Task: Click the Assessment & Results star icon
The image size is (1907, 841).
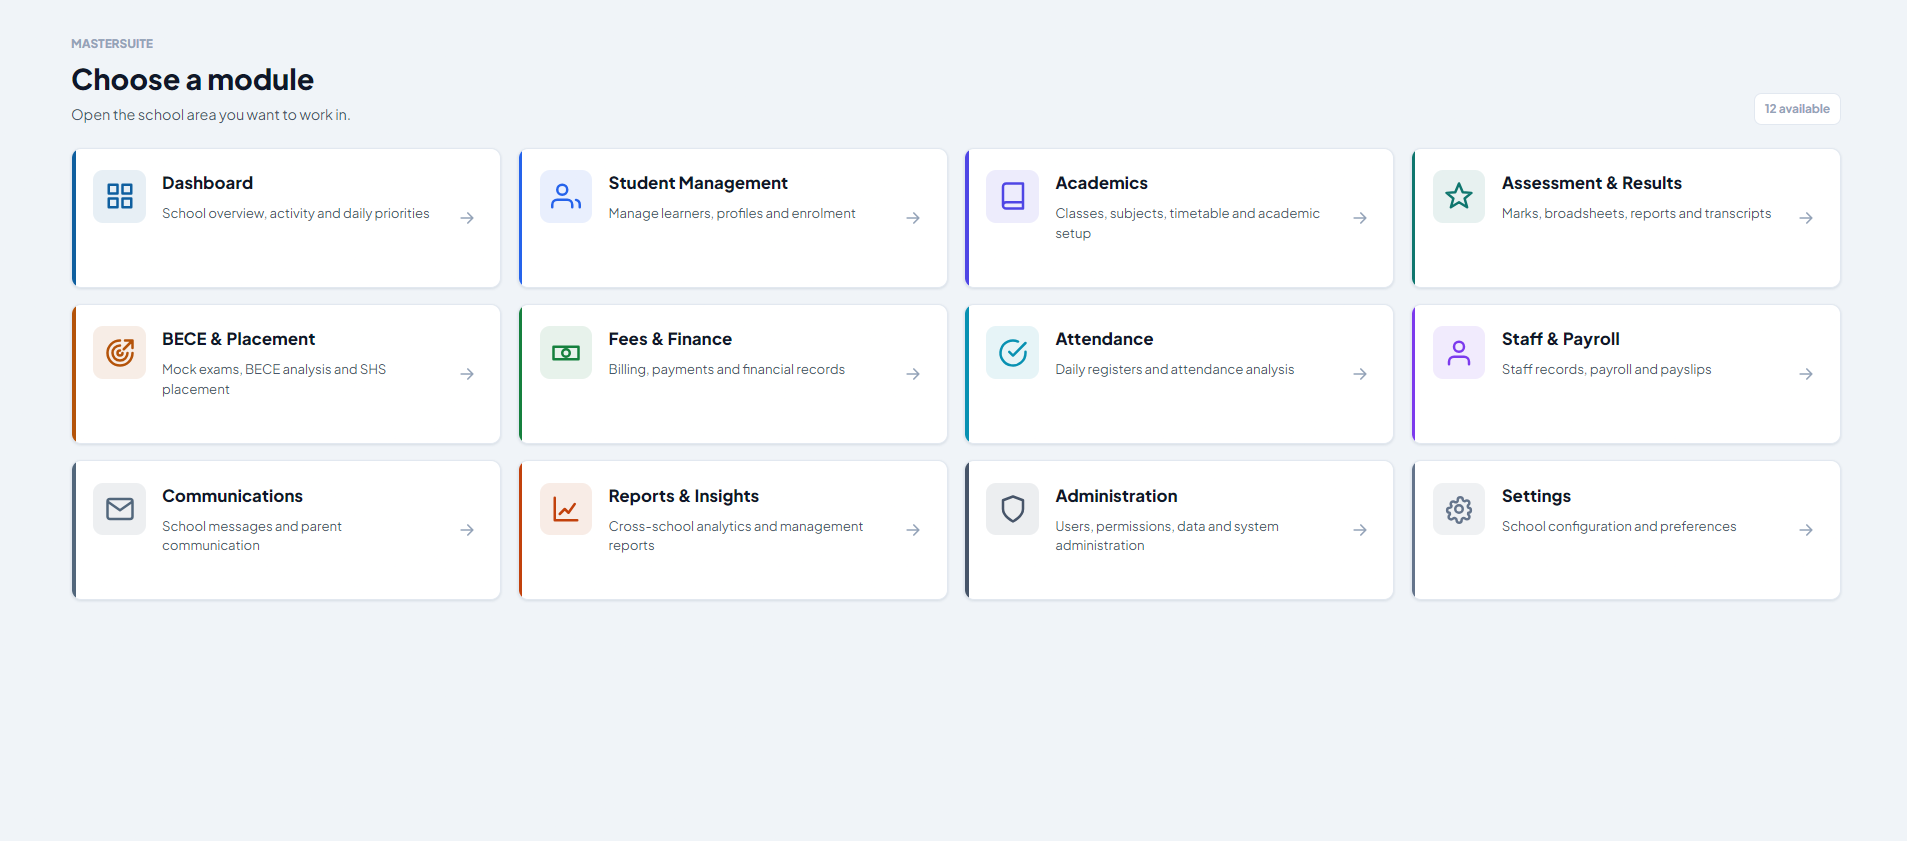Action: point(1459,196)
